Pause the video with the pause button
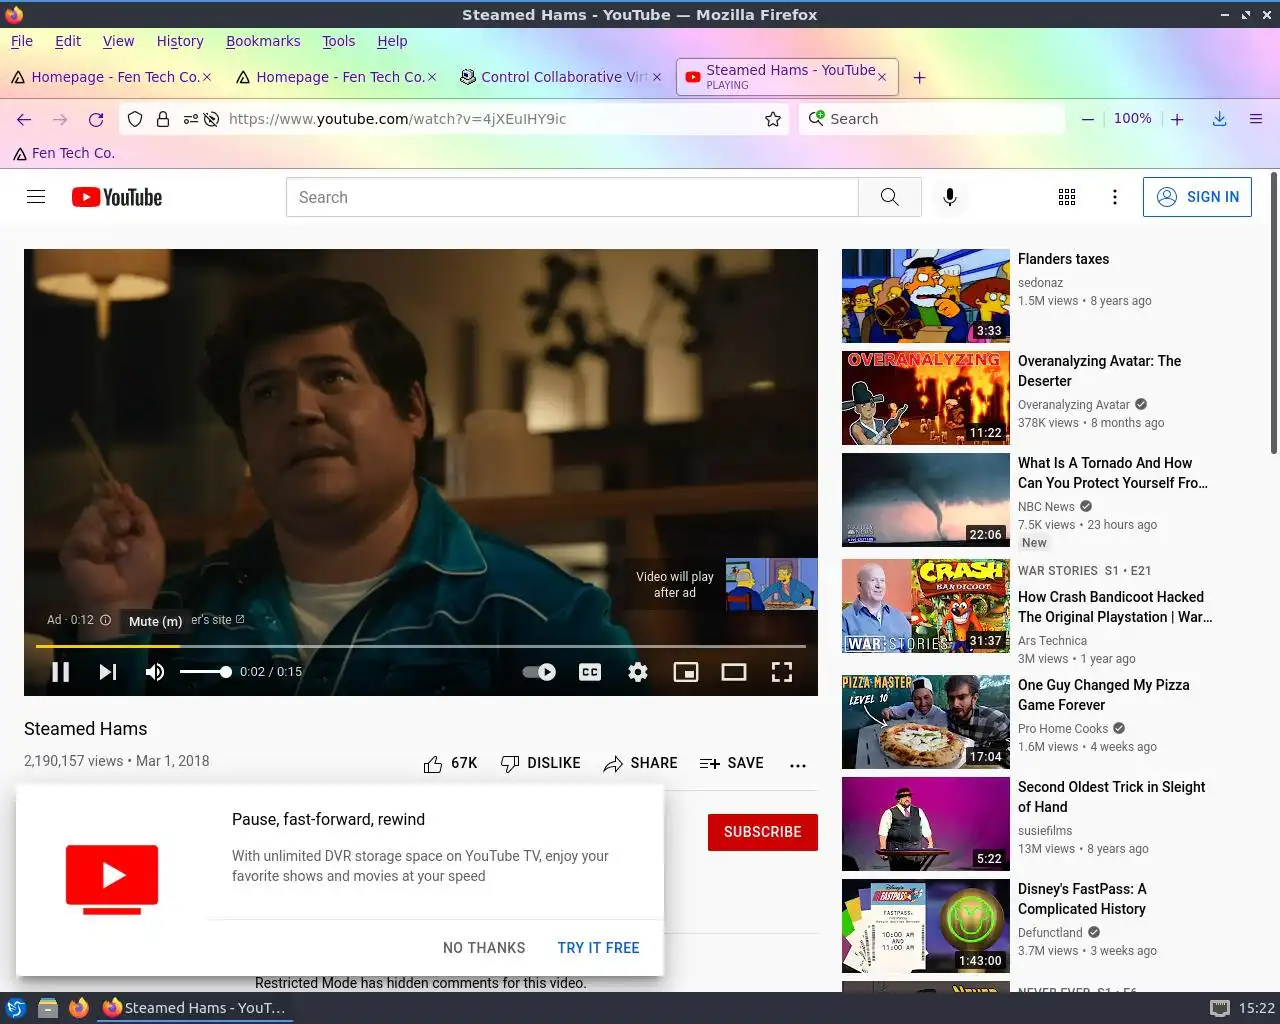The image size is (1280, 1024). coord(60,672)
